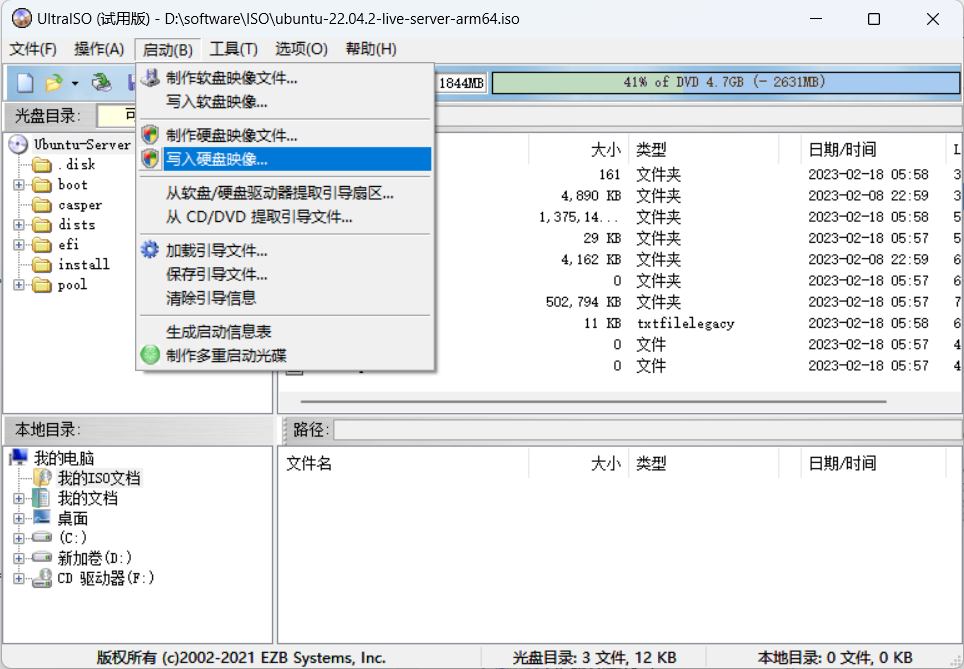Click the shield icon beside 制作硬盘映像文件
Image resolution: width=964 pixels, height=669 pixels.
[x=150, y=135]
